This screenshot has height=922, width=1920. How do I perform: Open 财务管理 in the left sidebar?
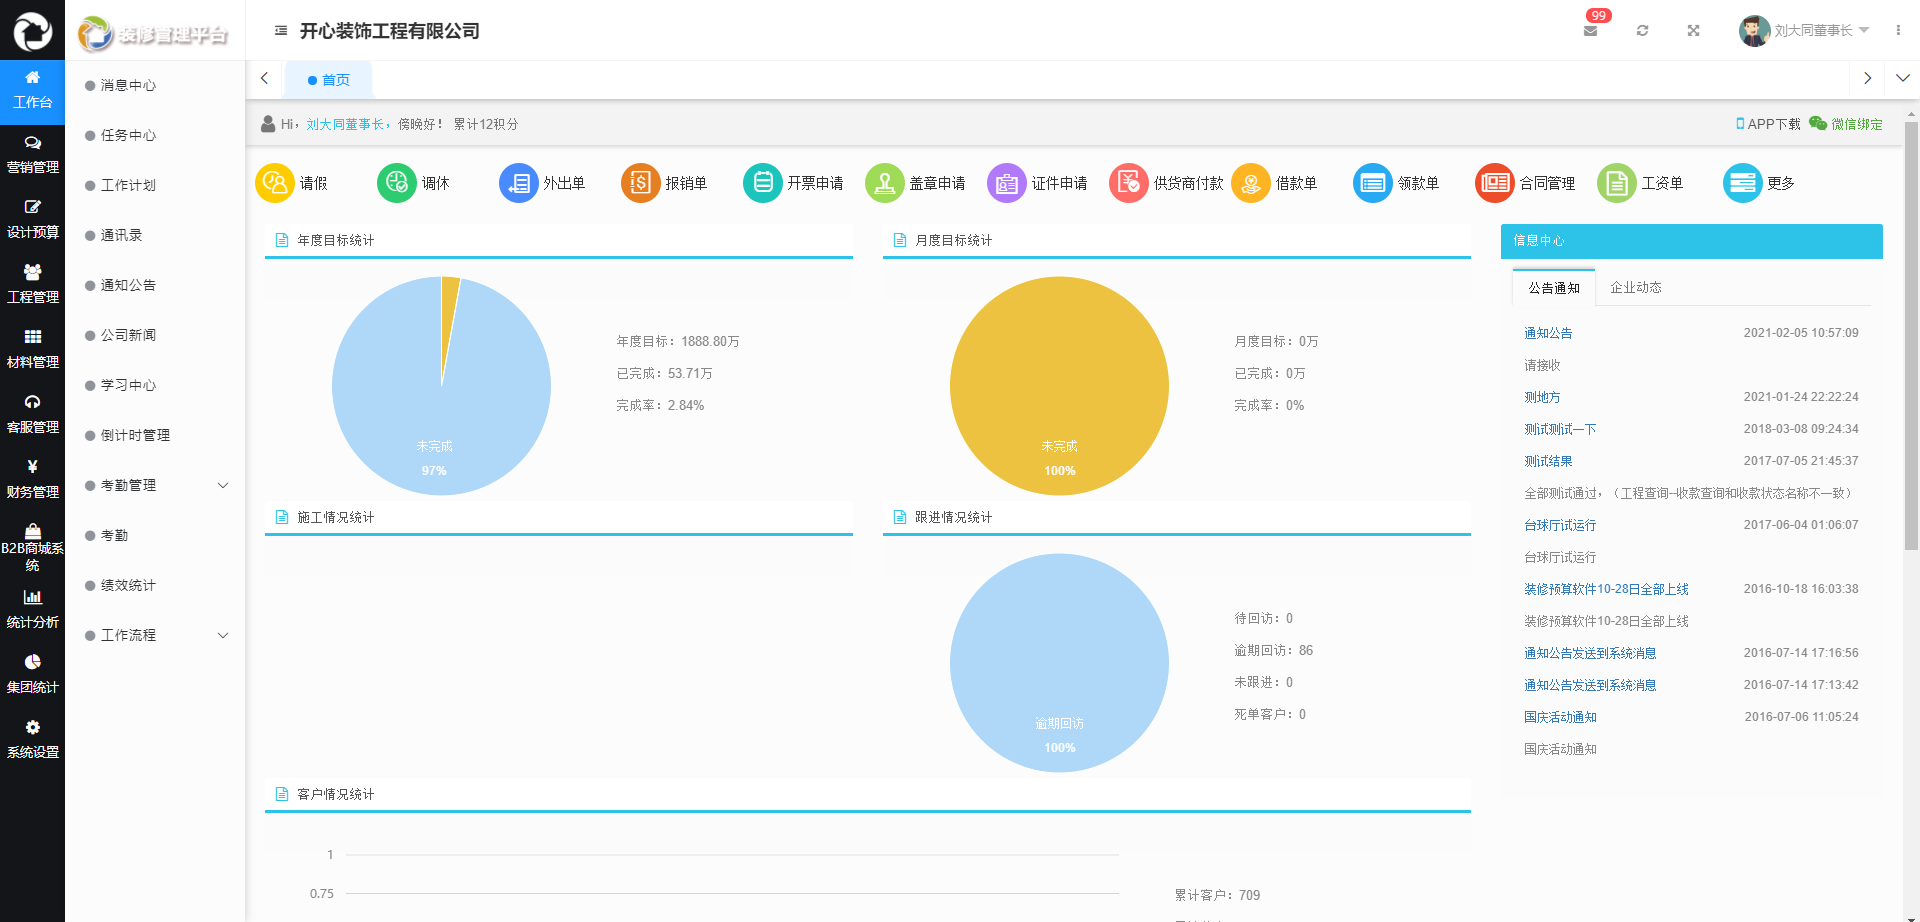pyautogui.click(x=32, y=480)
